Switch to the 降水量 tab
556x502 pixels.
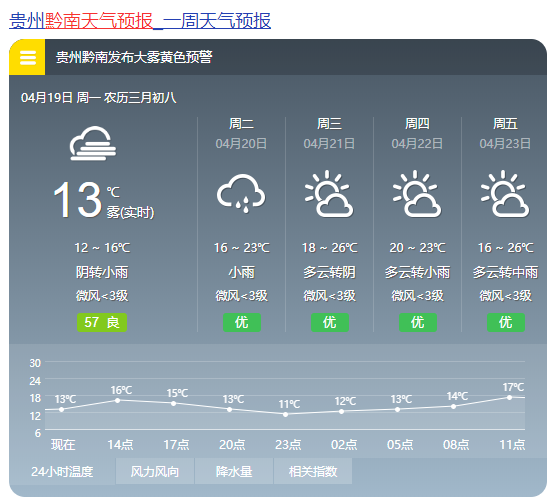coord(234,472)
